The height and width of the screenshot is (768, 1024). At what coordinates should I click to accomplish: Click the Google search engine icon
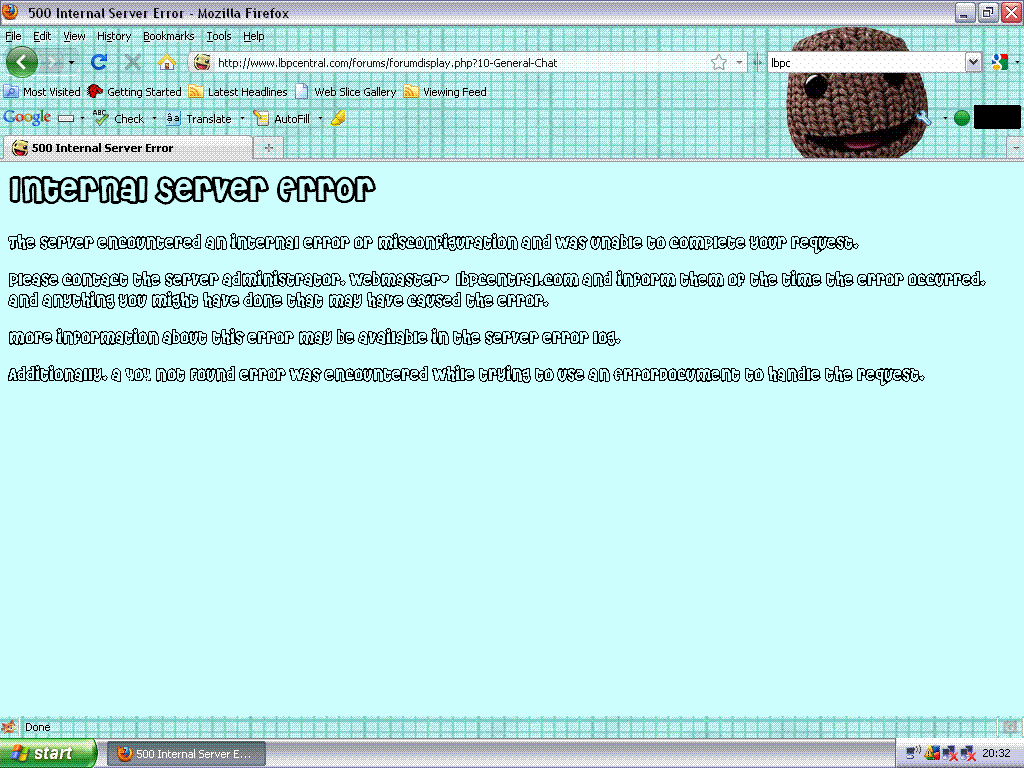(998, 62)
